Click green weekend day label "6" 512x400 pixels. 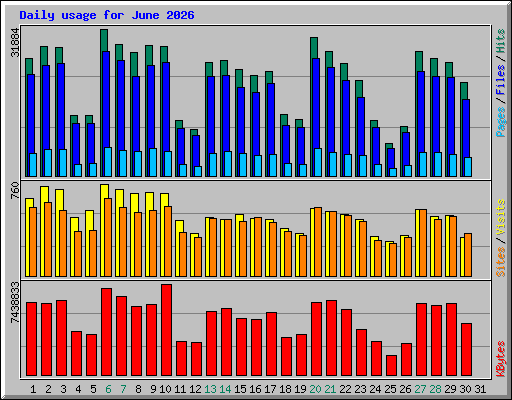tap(108, 389)
